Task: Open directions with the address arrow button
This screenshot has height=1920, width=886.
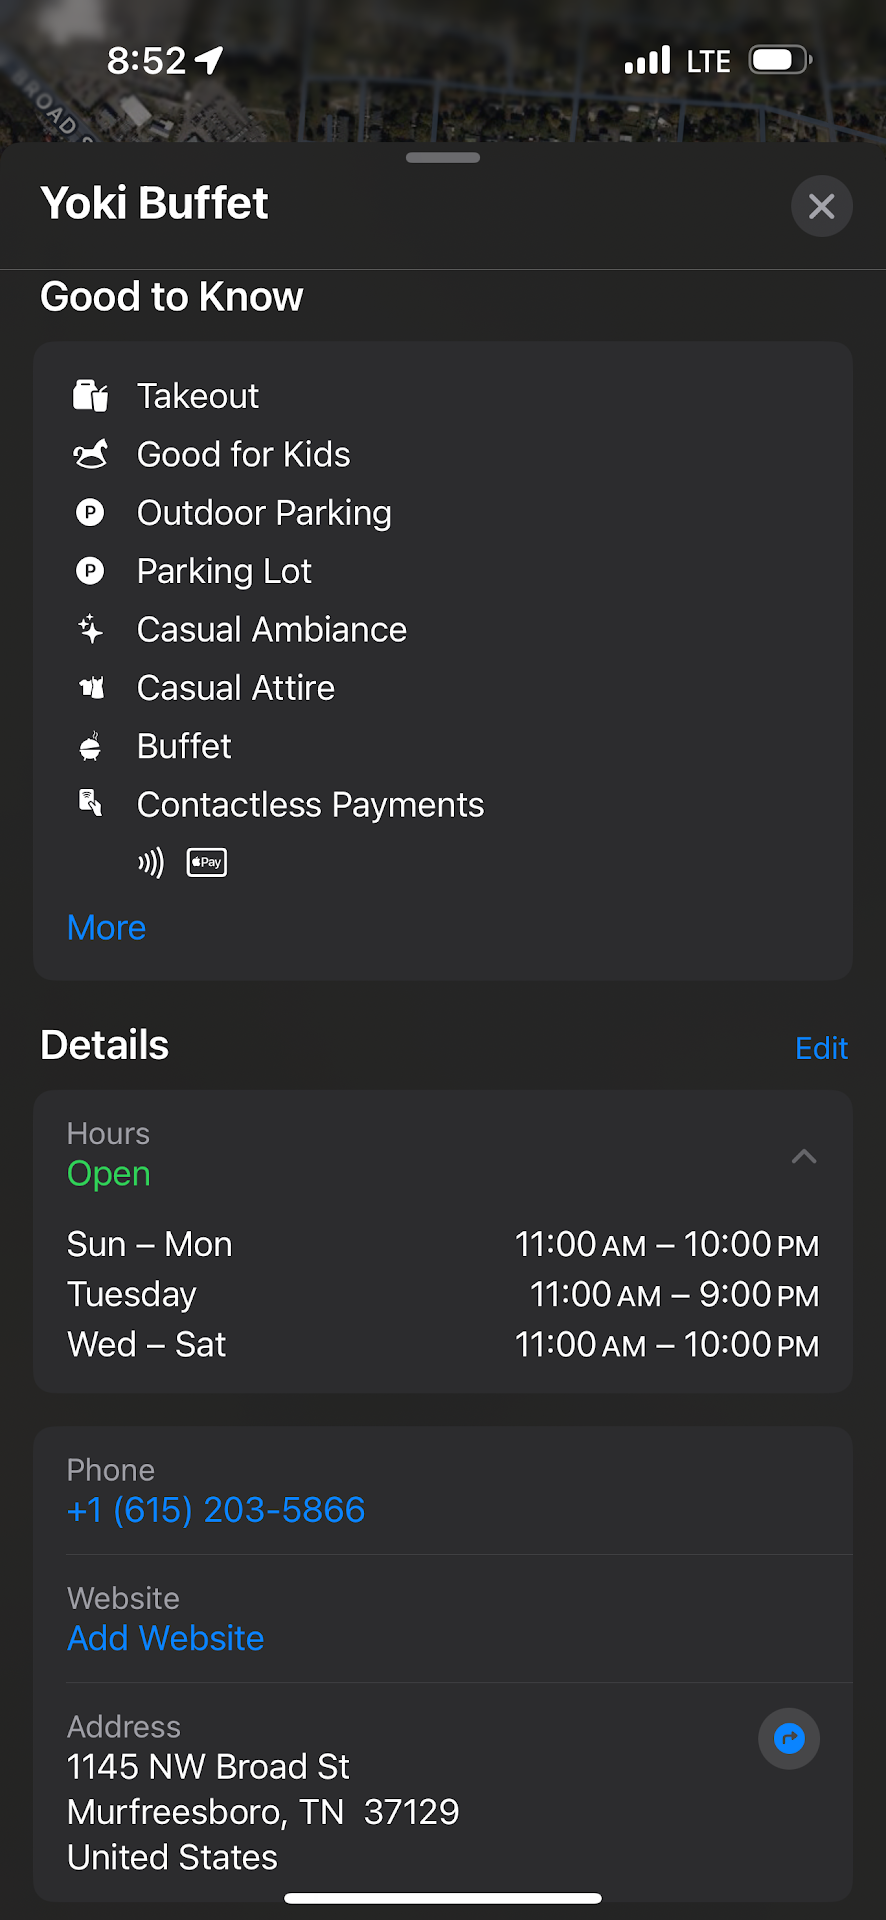Action: click(x=789, y=1739)
